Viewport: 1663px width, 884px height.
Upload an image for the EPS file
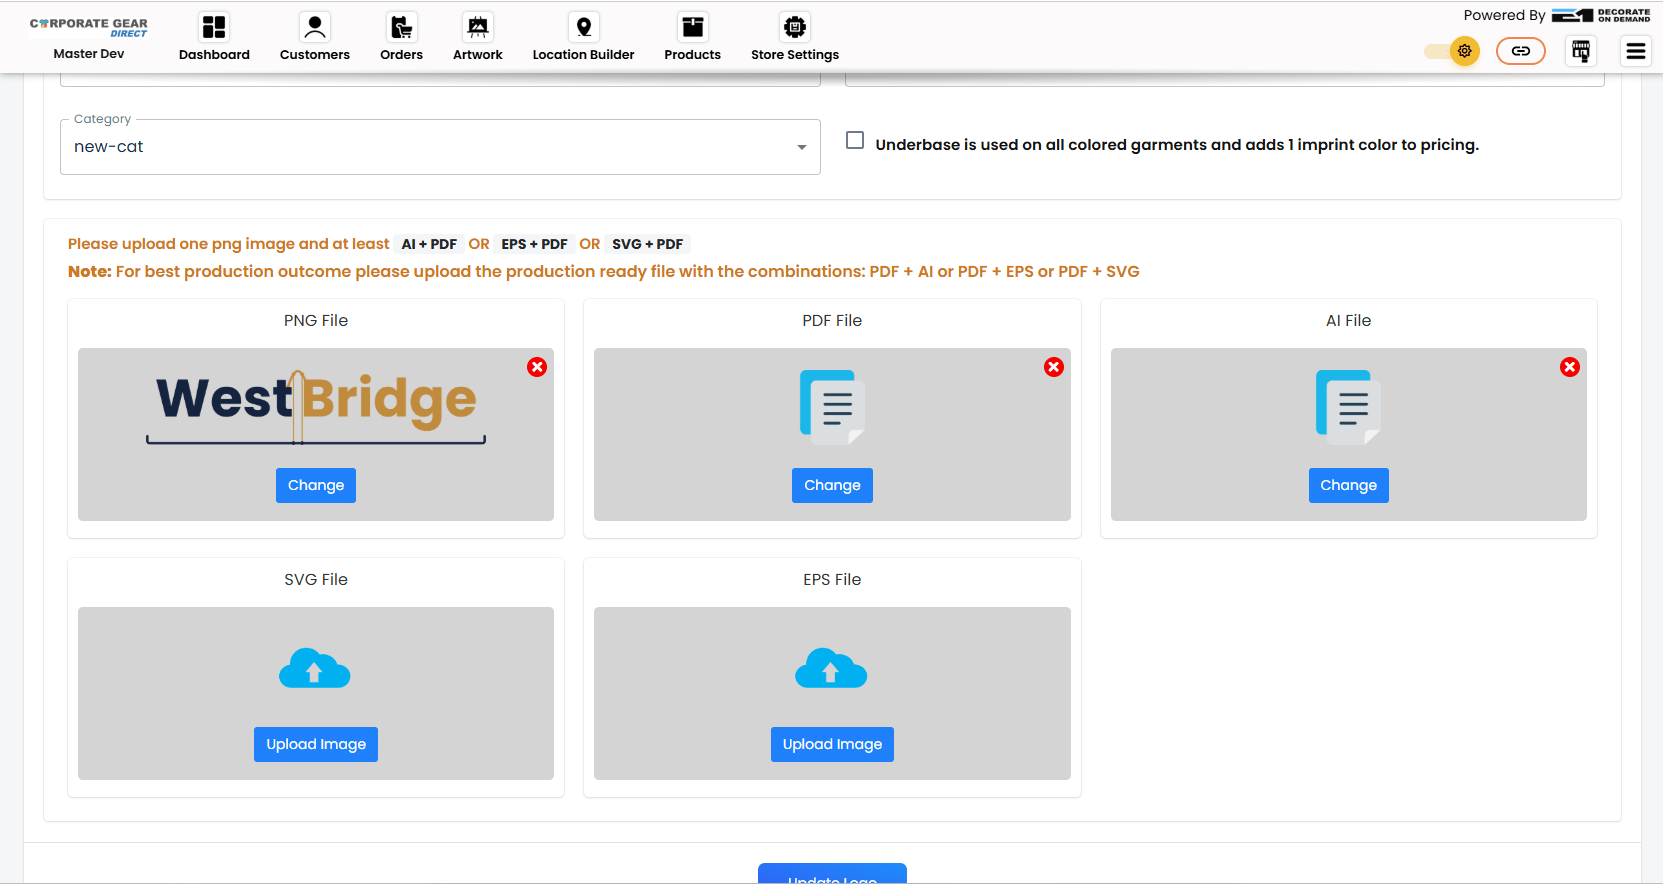832,744
